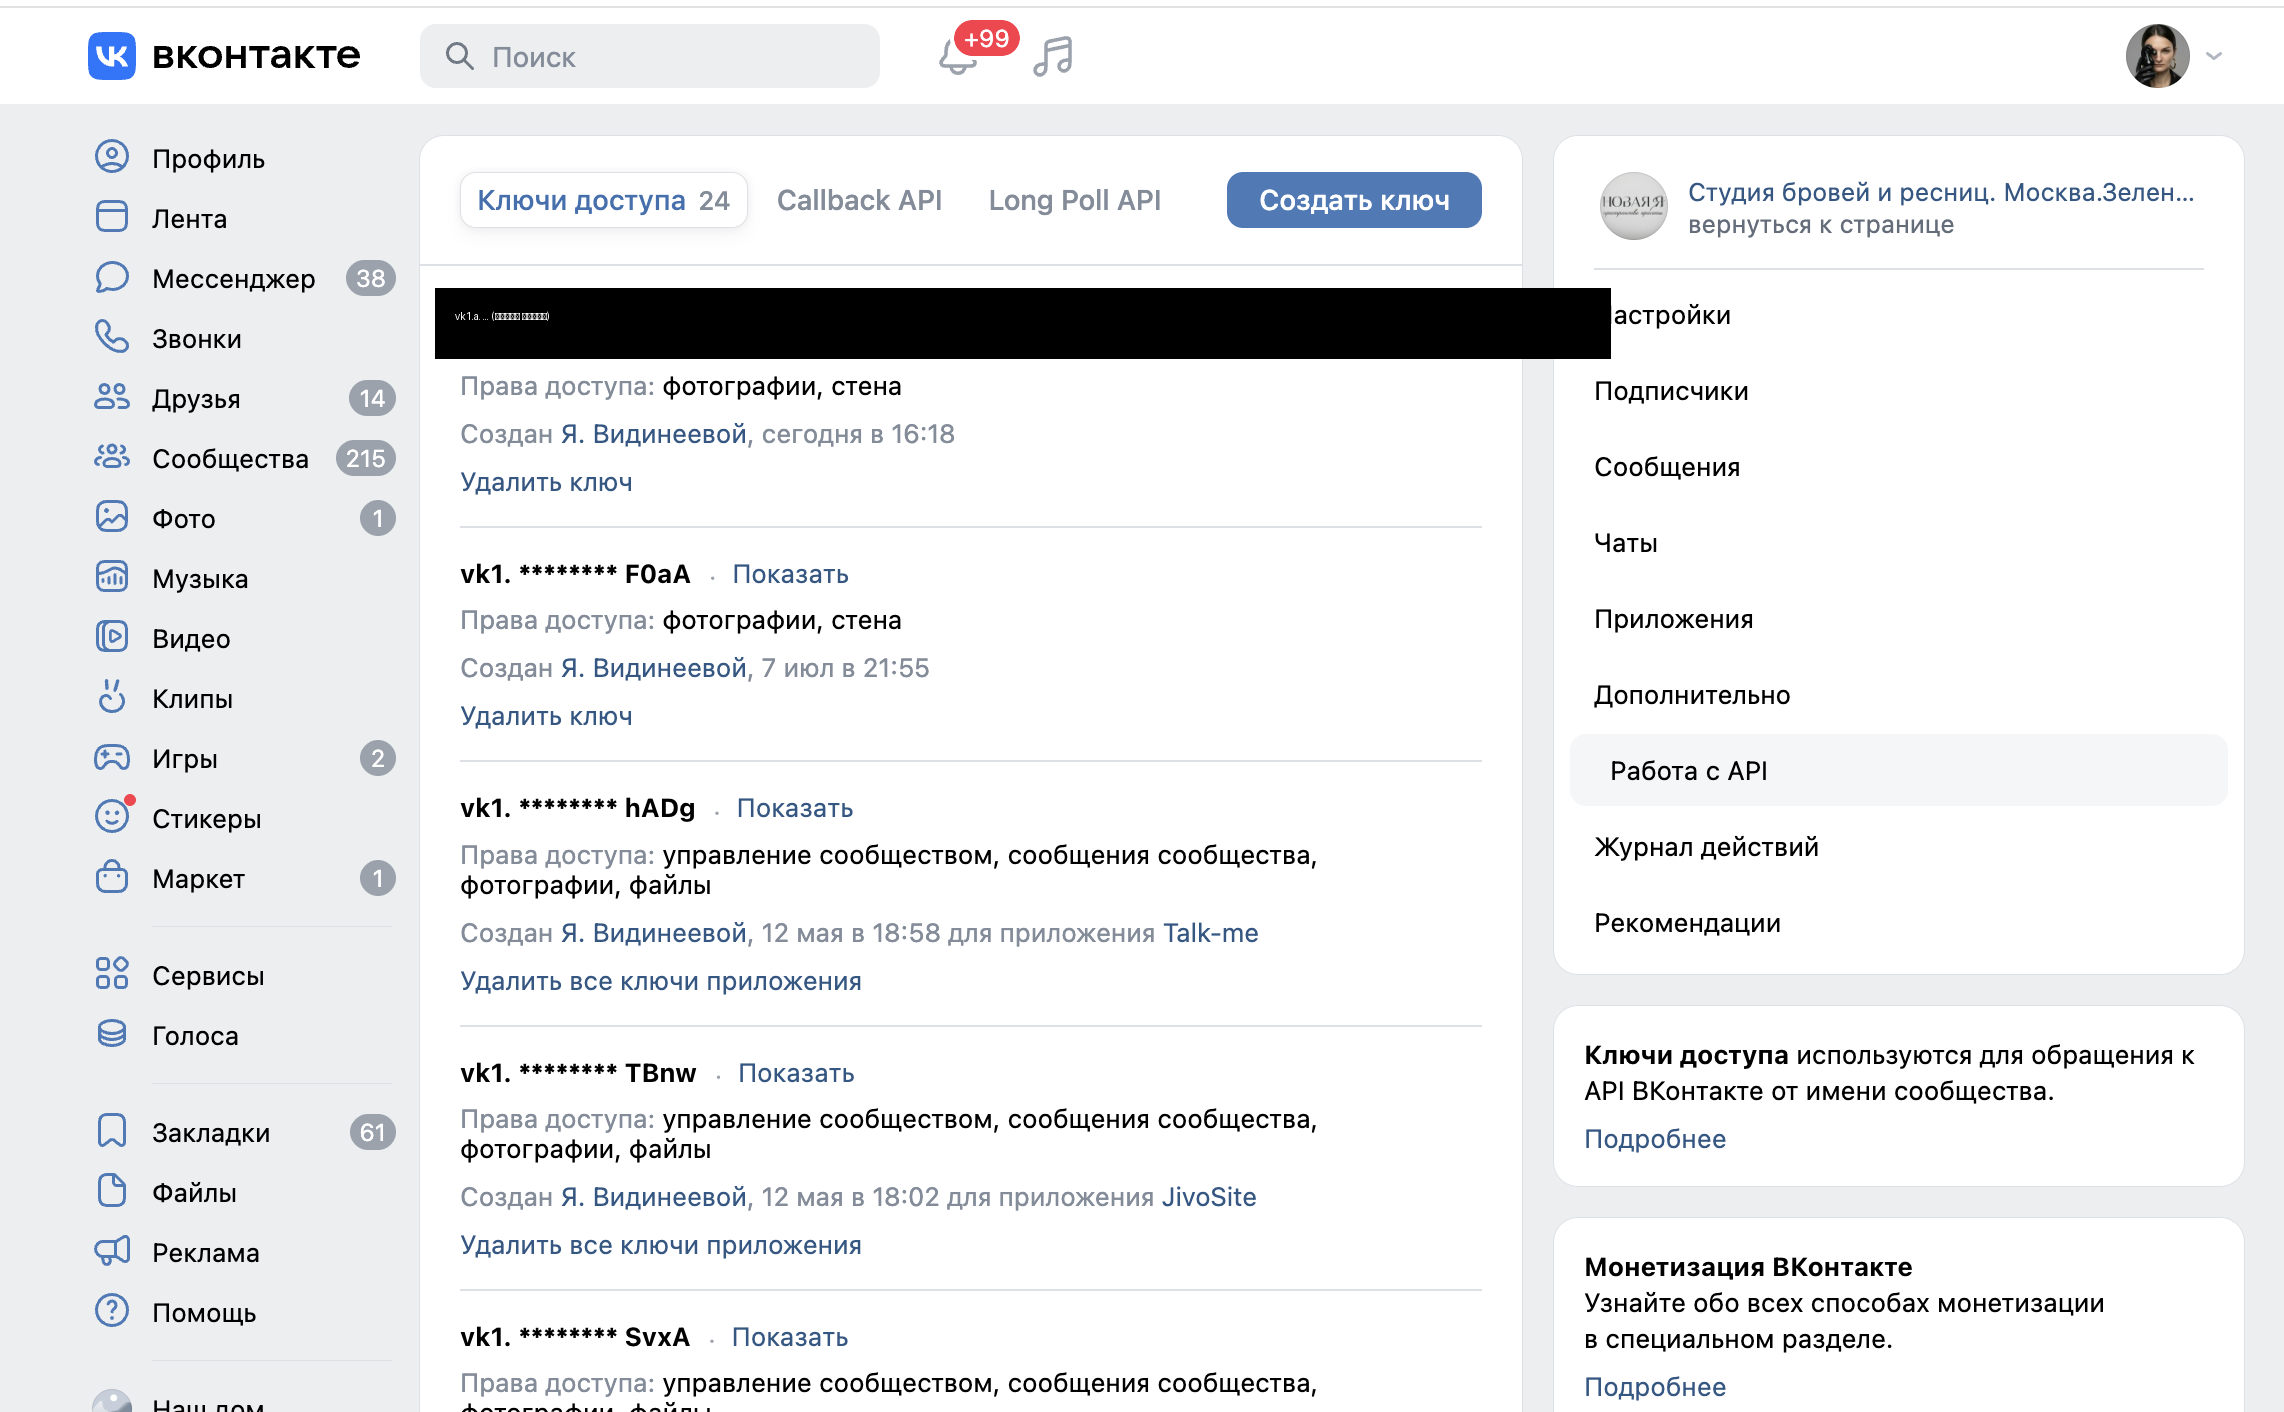
Task: Open Мессенджер chat bubble icon
Action: pos(112,278)
